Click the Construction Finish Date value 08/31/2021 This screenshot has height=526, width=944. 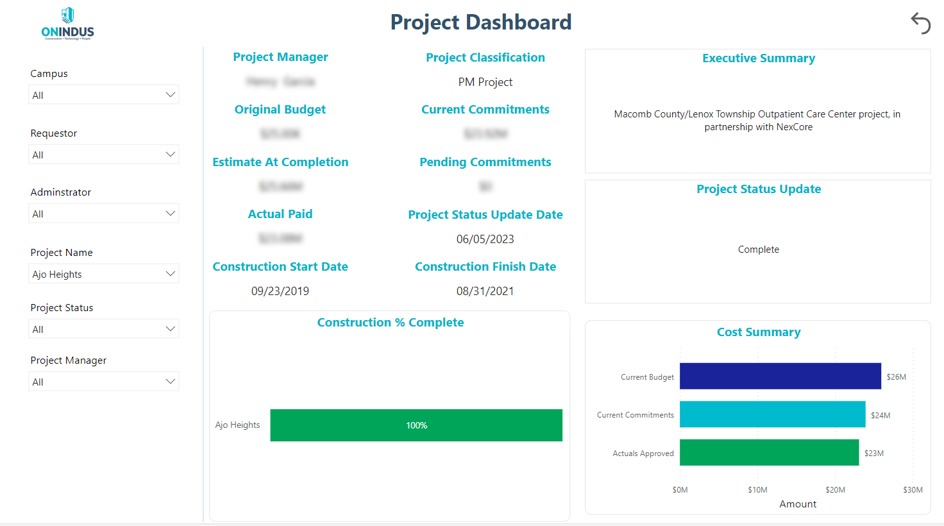point(485,291)
